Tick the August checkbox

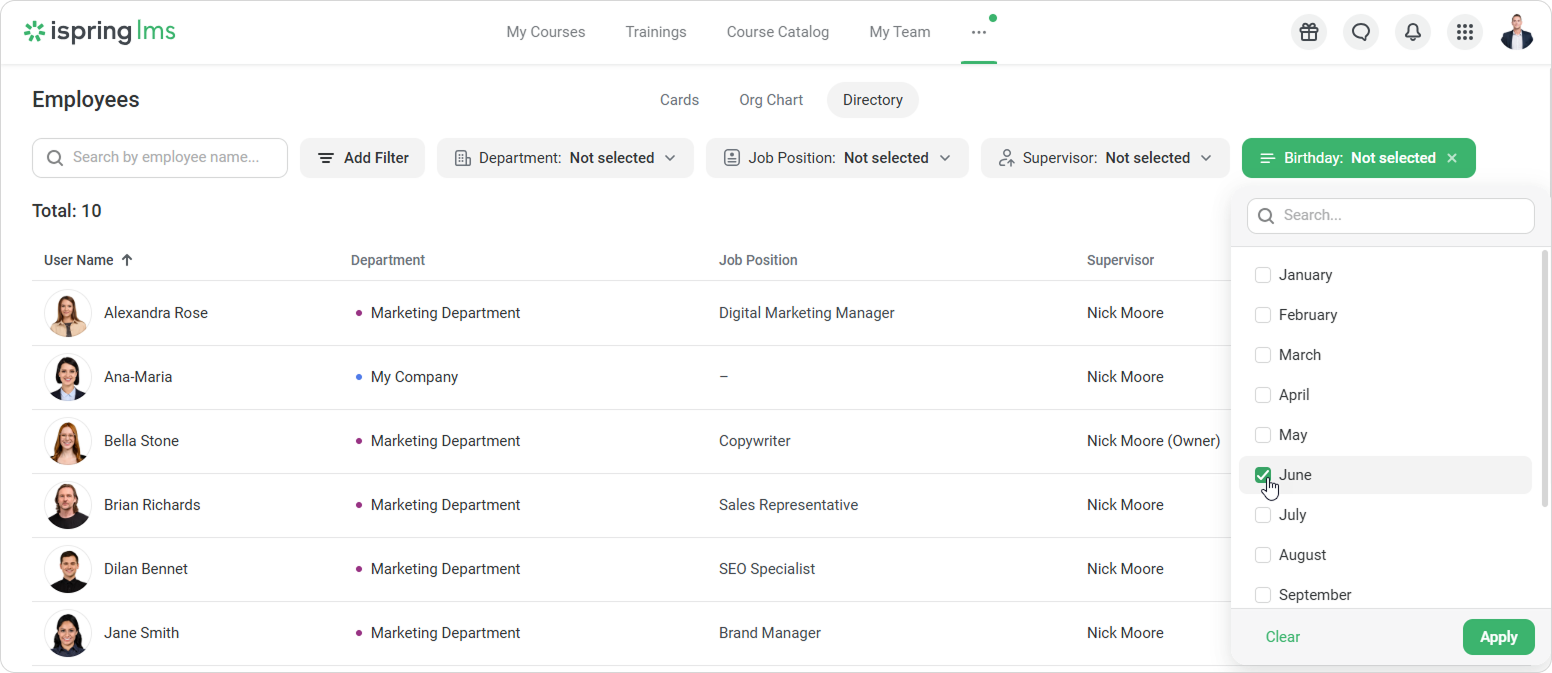click(1263, 555)
